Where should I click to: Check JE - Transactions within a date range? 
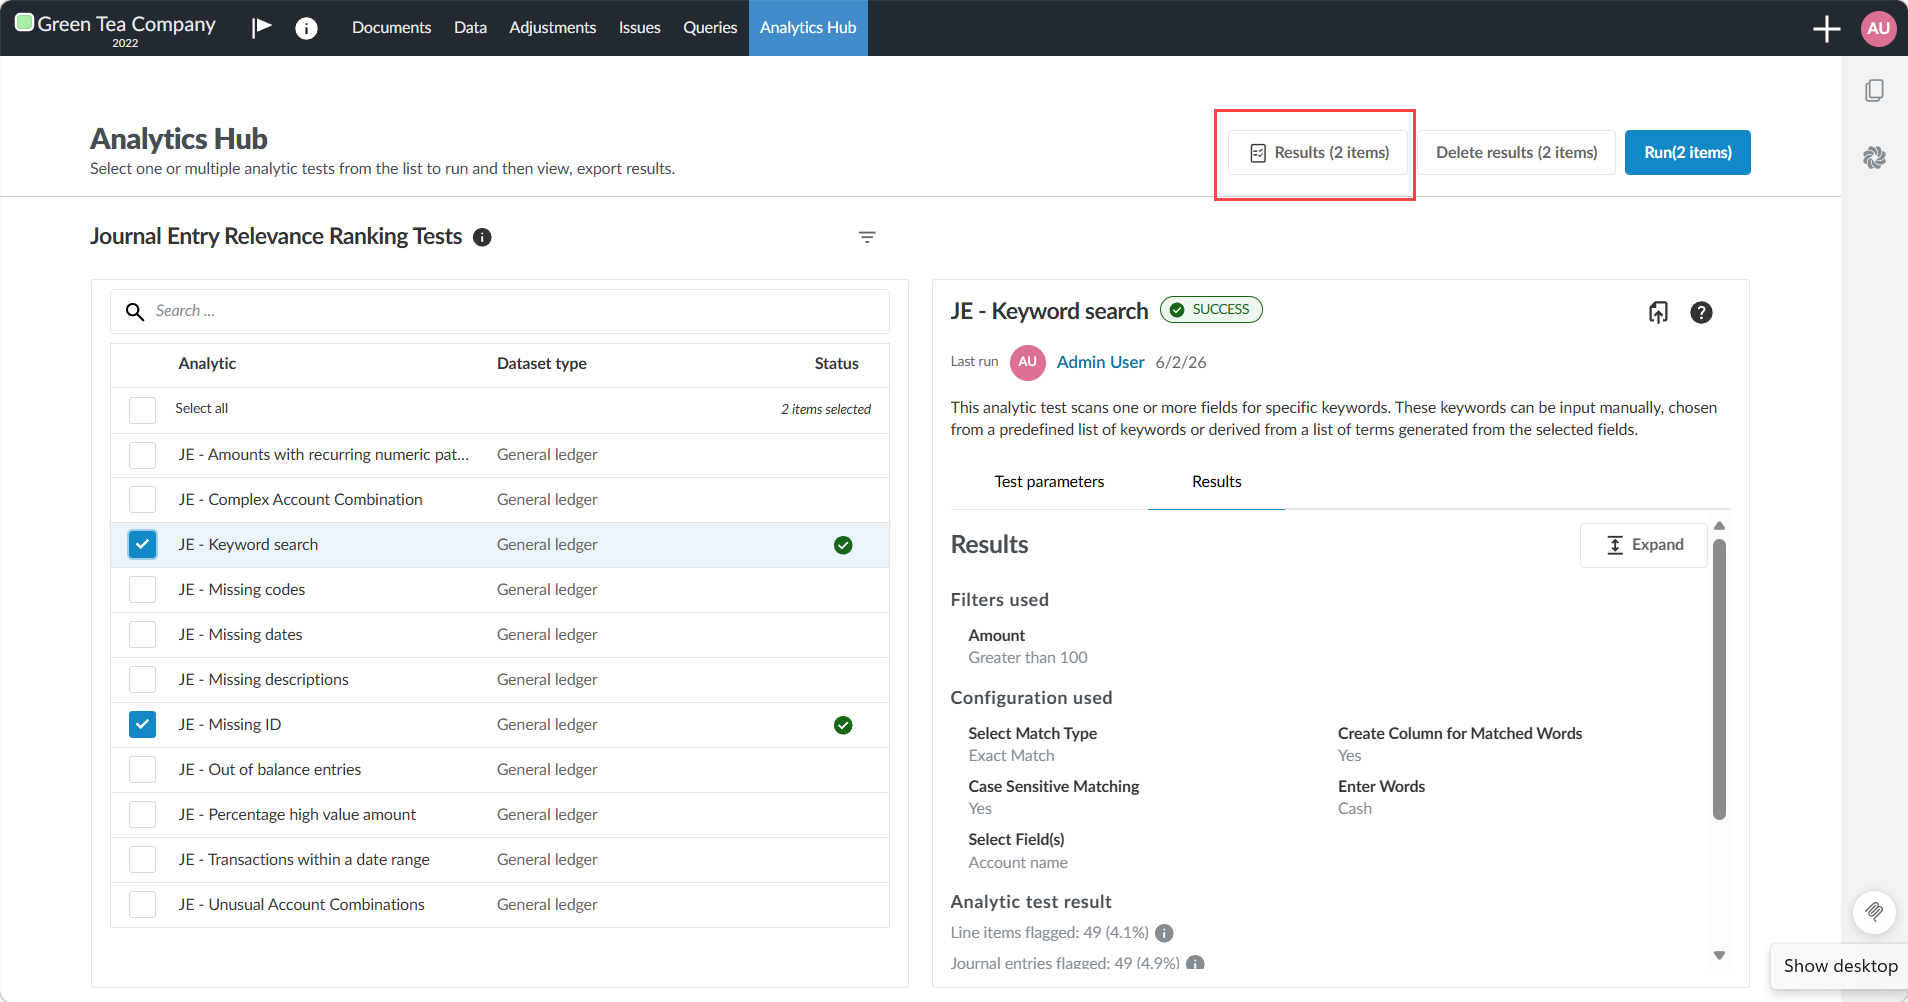[x=142, y=860]
